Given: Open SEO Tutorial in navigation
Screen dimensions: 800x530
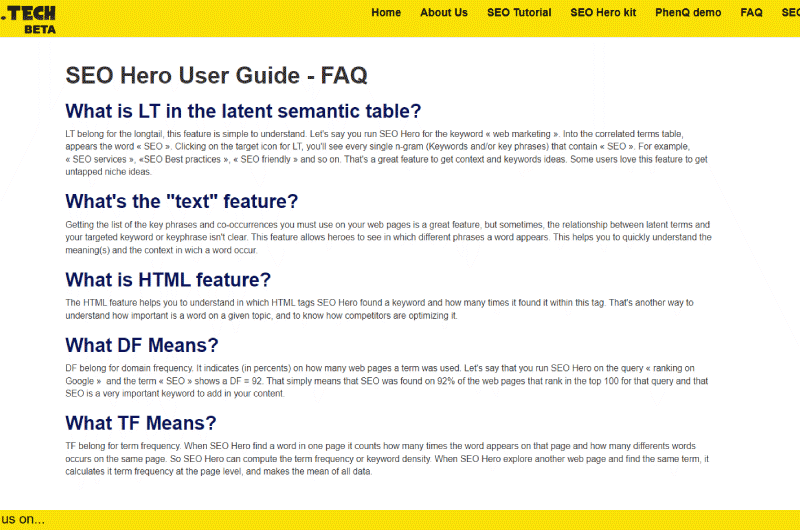Looking at the screenshot, I should pyautogui.click(x=519, y=13).
